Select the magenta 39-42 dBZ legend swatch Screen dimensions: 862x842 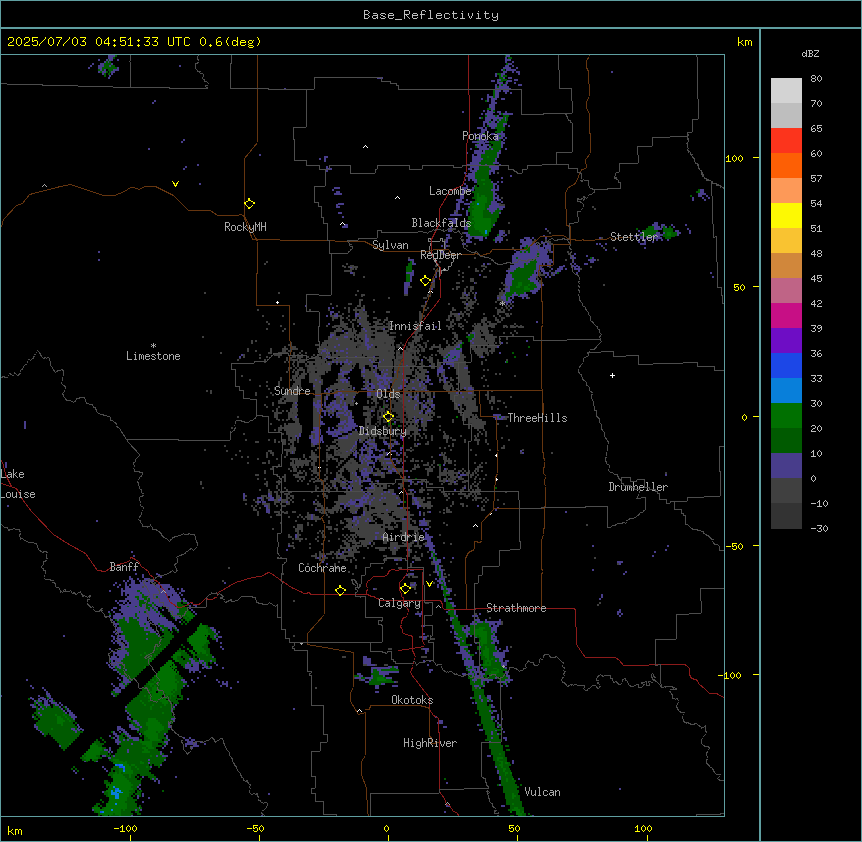(786, 315)
